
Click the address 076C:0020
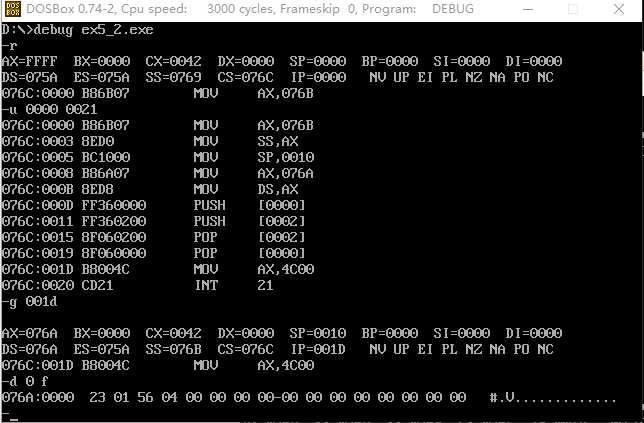tap(38, 285)
